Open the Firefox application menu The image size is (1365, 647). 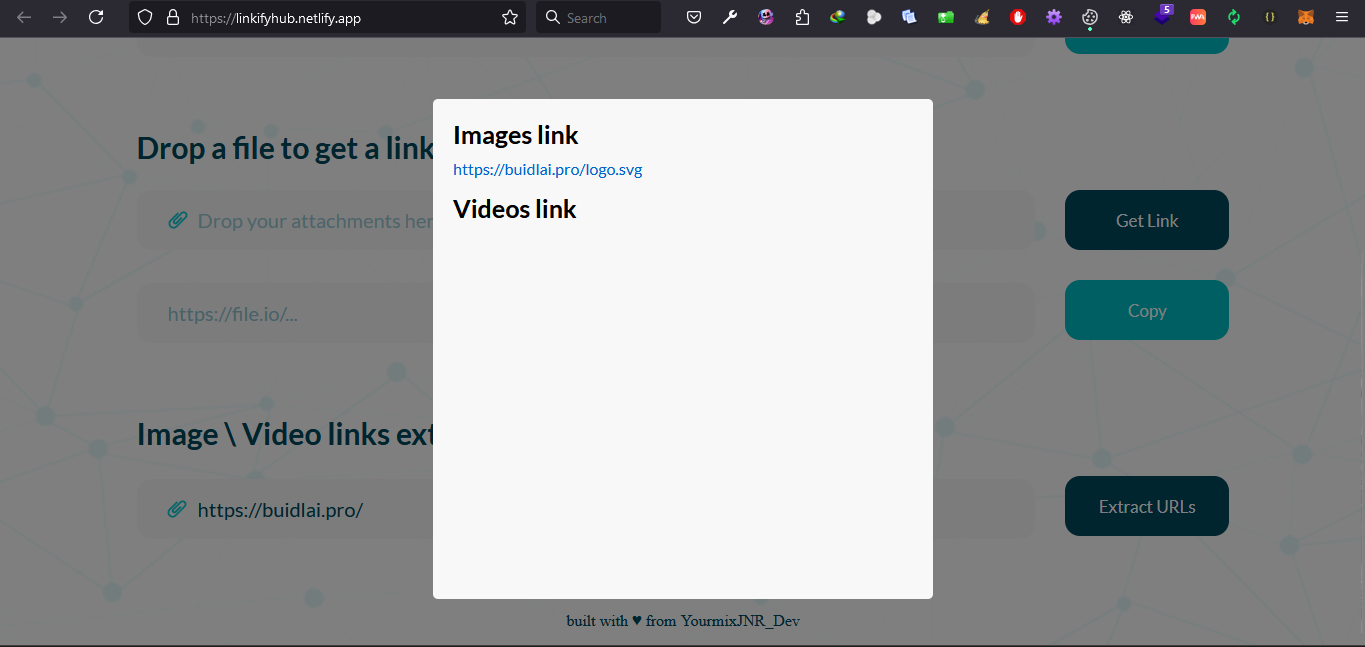coord(1342,17)
